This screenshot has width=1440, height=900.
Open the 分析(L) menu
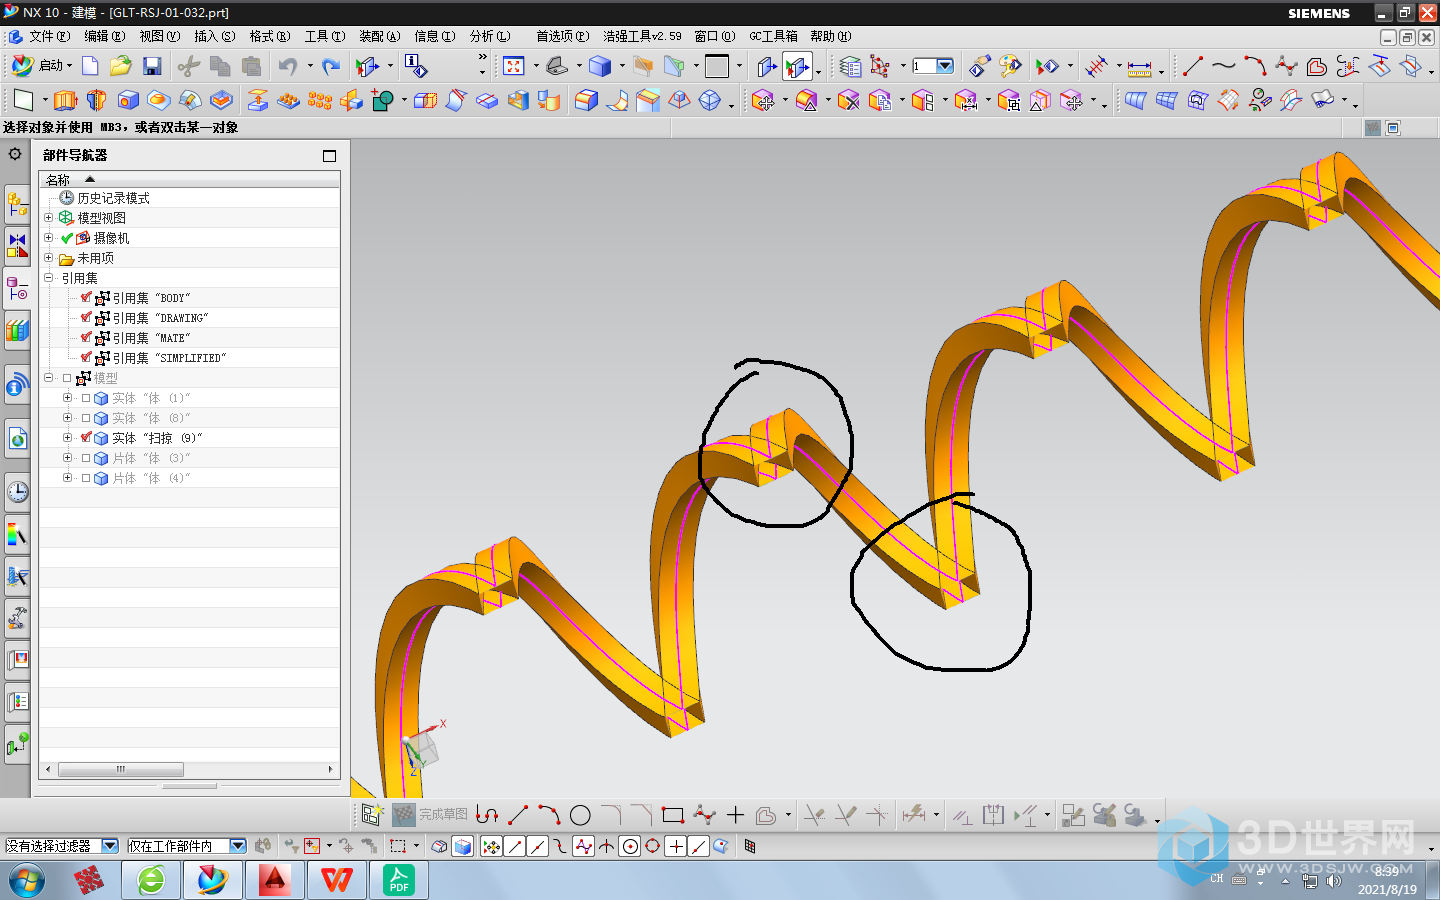pyautogui.click(x=490, y=36)
